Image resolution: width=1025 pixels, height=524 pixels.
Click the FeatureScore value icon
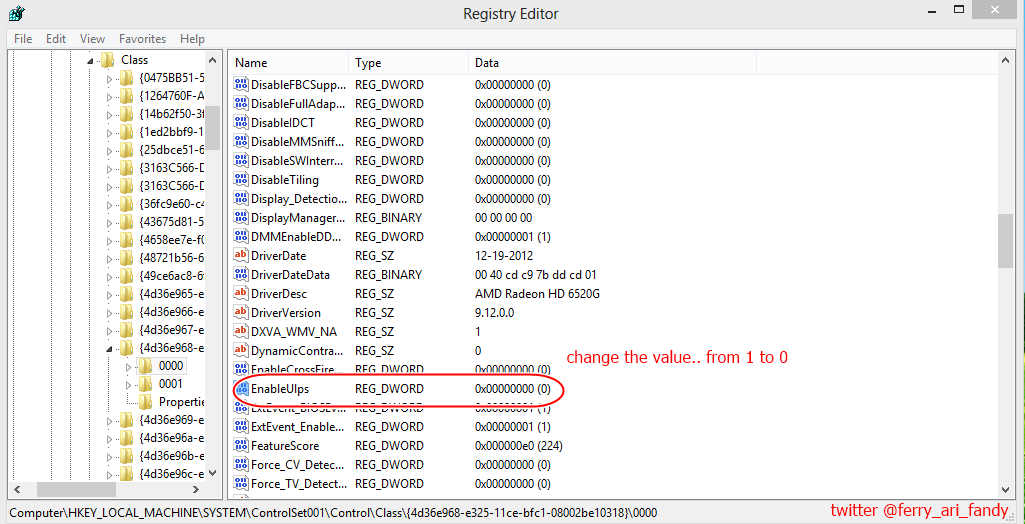241,446
